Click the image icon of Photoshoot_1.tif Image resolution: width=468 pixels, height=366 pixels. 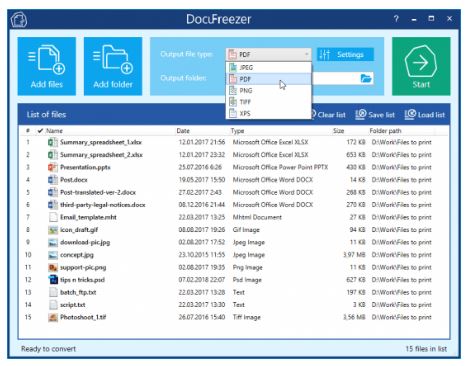(x=53, y=317)
